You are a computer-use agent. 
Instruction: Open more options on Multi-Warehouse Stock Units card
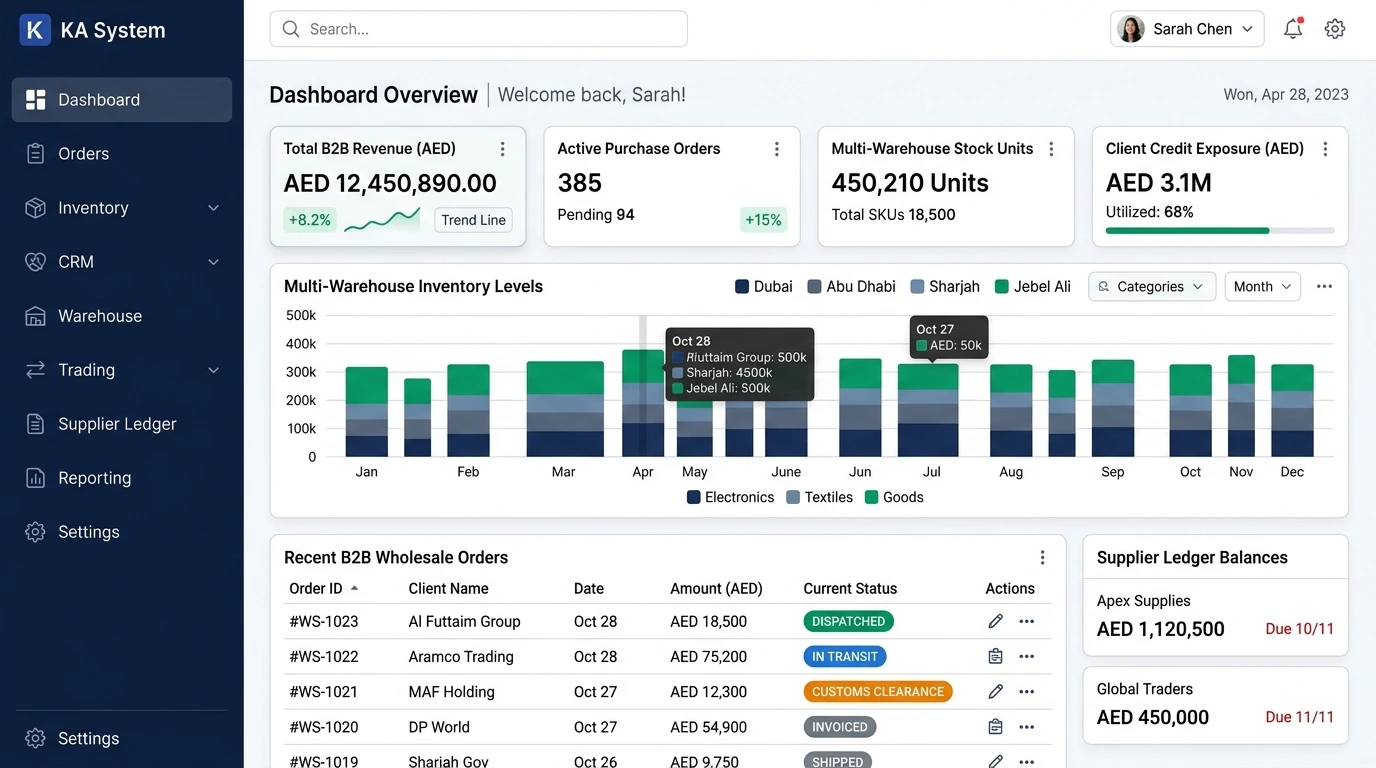tap(1051, 149)
